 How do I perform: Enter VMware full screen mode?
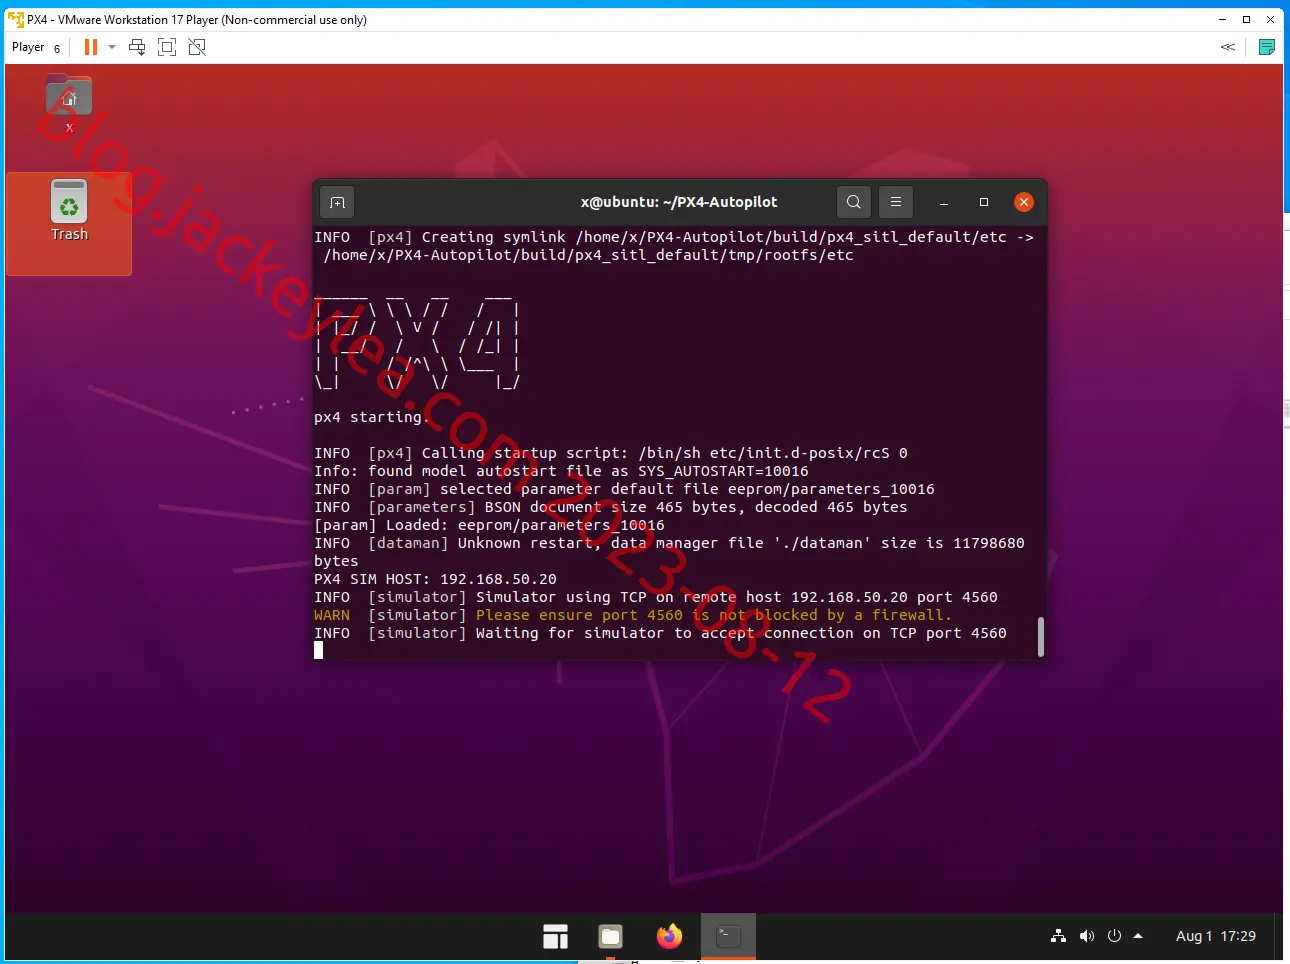pos(167,47)
